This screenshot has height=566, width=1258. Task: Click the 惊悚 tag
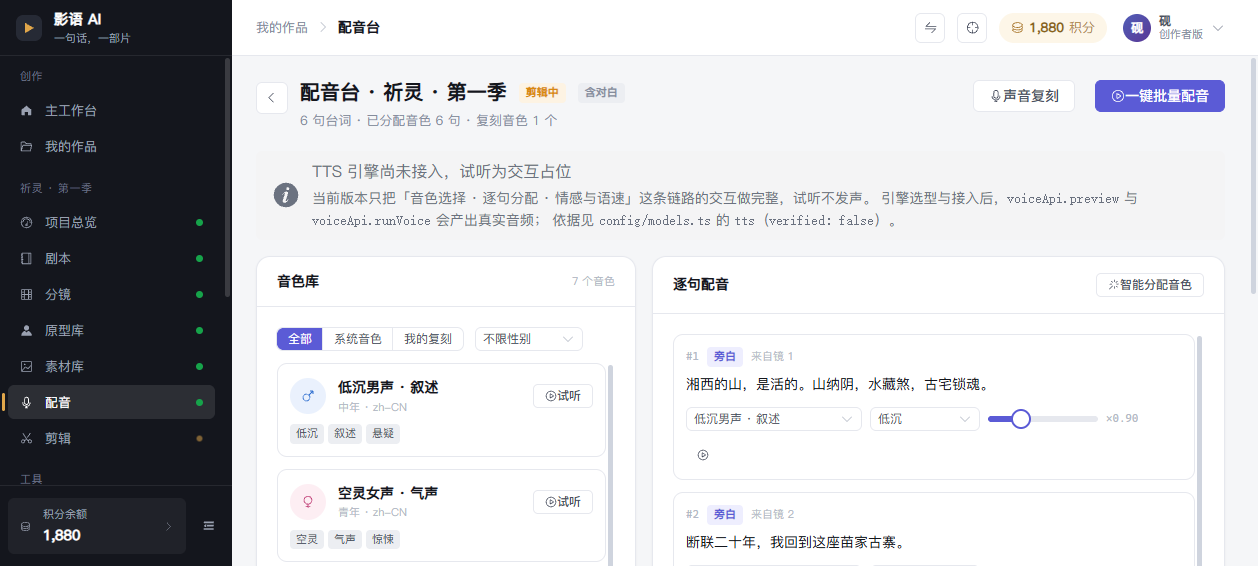coord(383,539)
